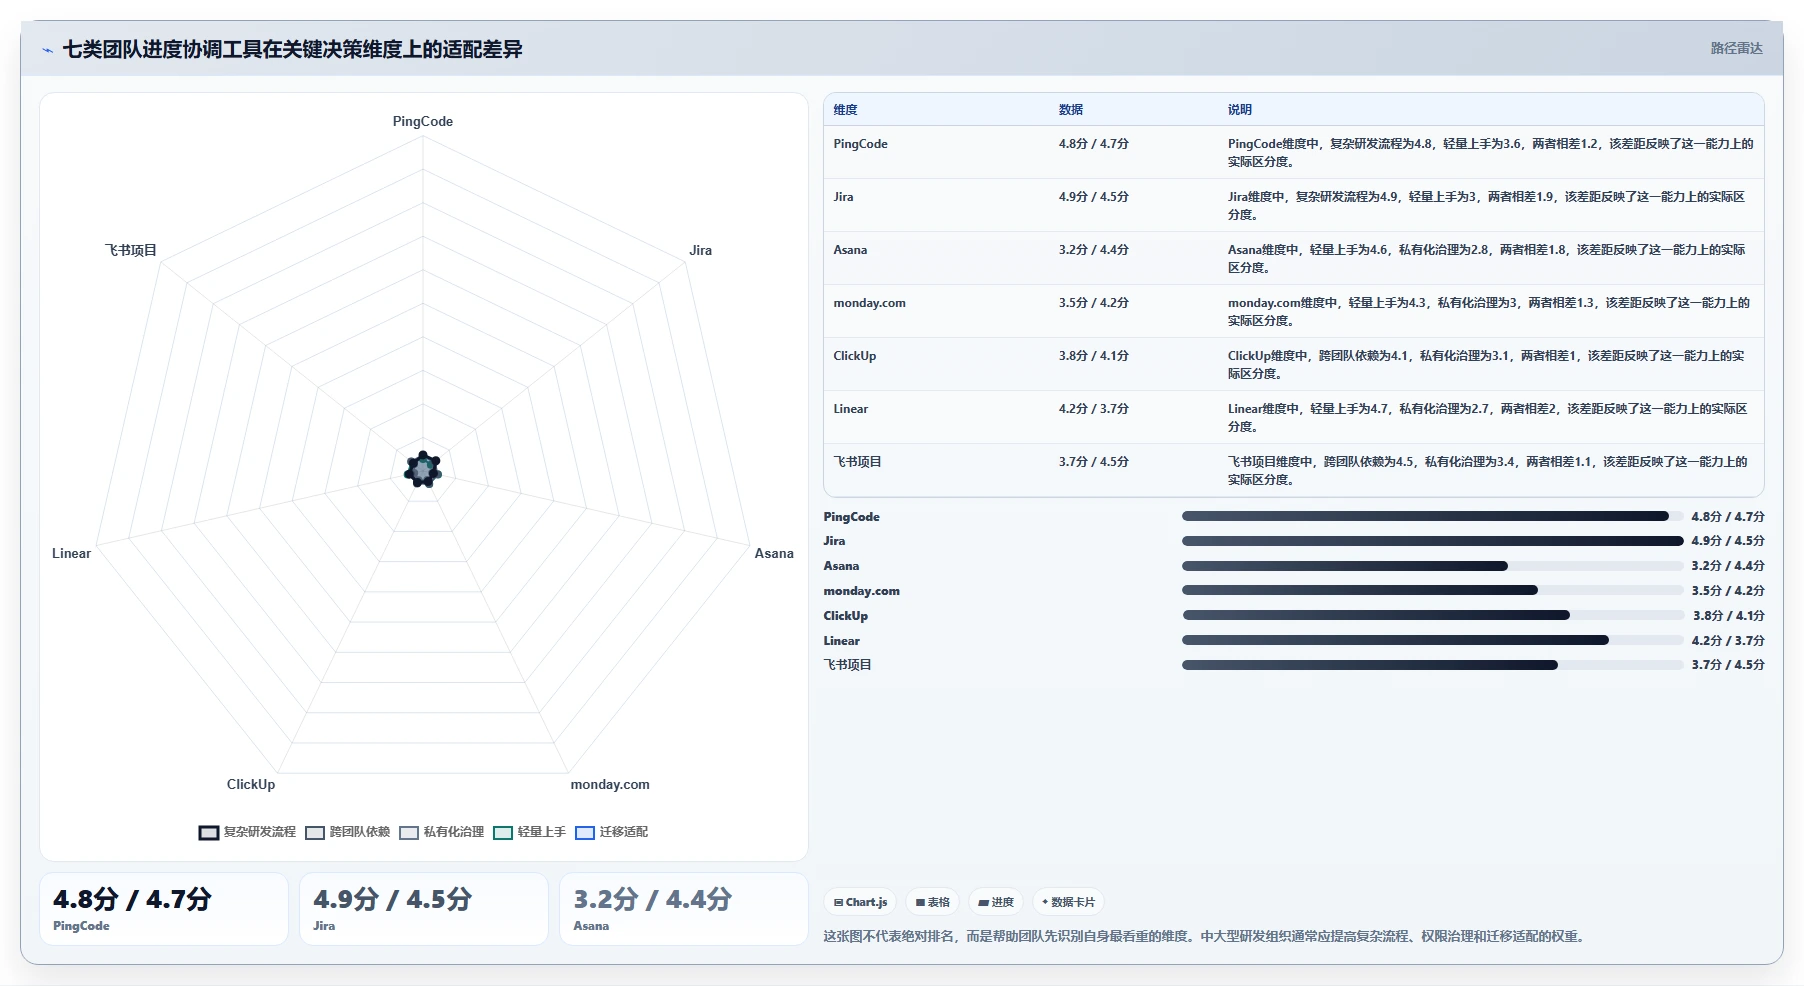This screenshot has height=986, width=1804.
Task: Click the monday.com progress bar
Action: click(x=1432, y=591)
